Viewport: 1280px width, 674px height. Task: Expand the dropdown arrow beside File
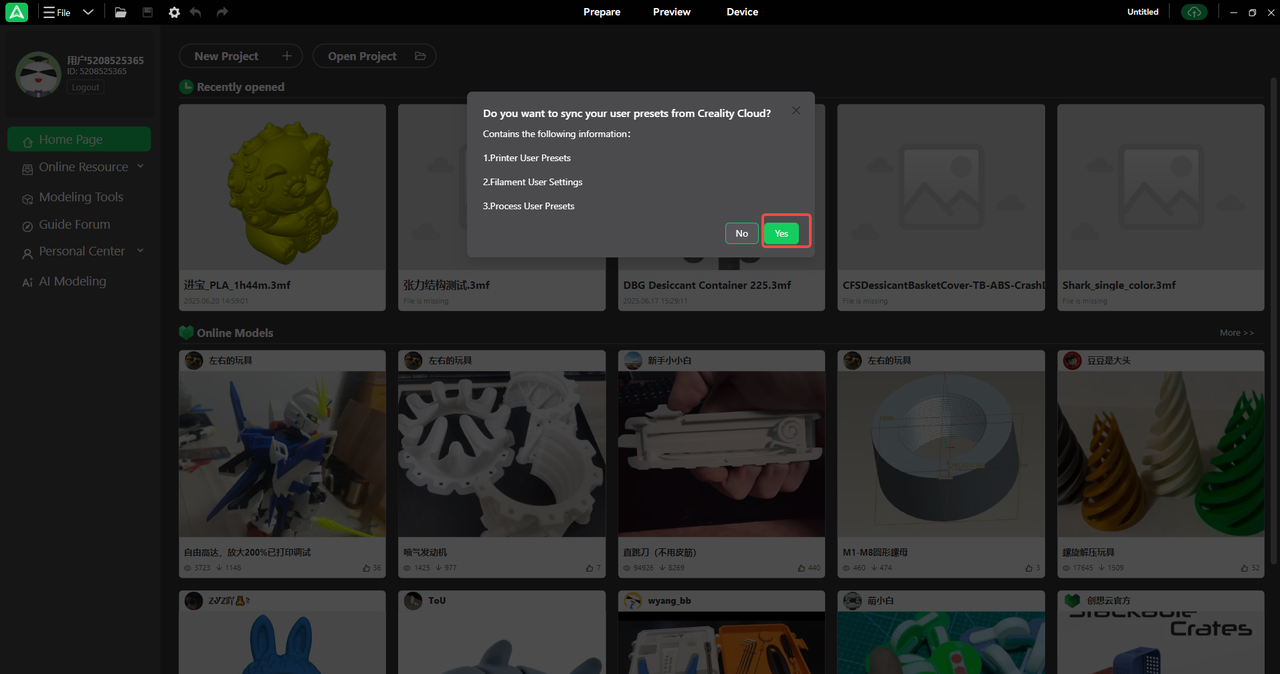pyautogui.click(x=88, y=12)
